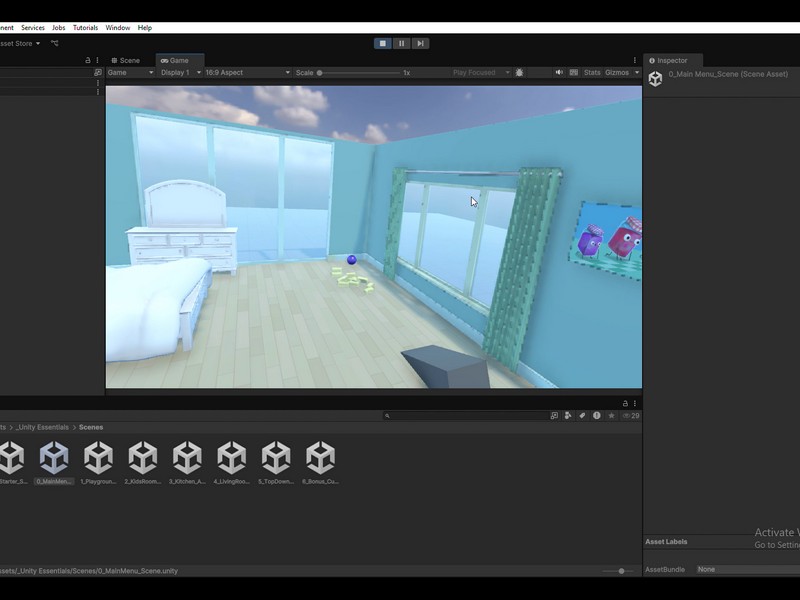Stop play mode with the Play button

pos(382,43)
